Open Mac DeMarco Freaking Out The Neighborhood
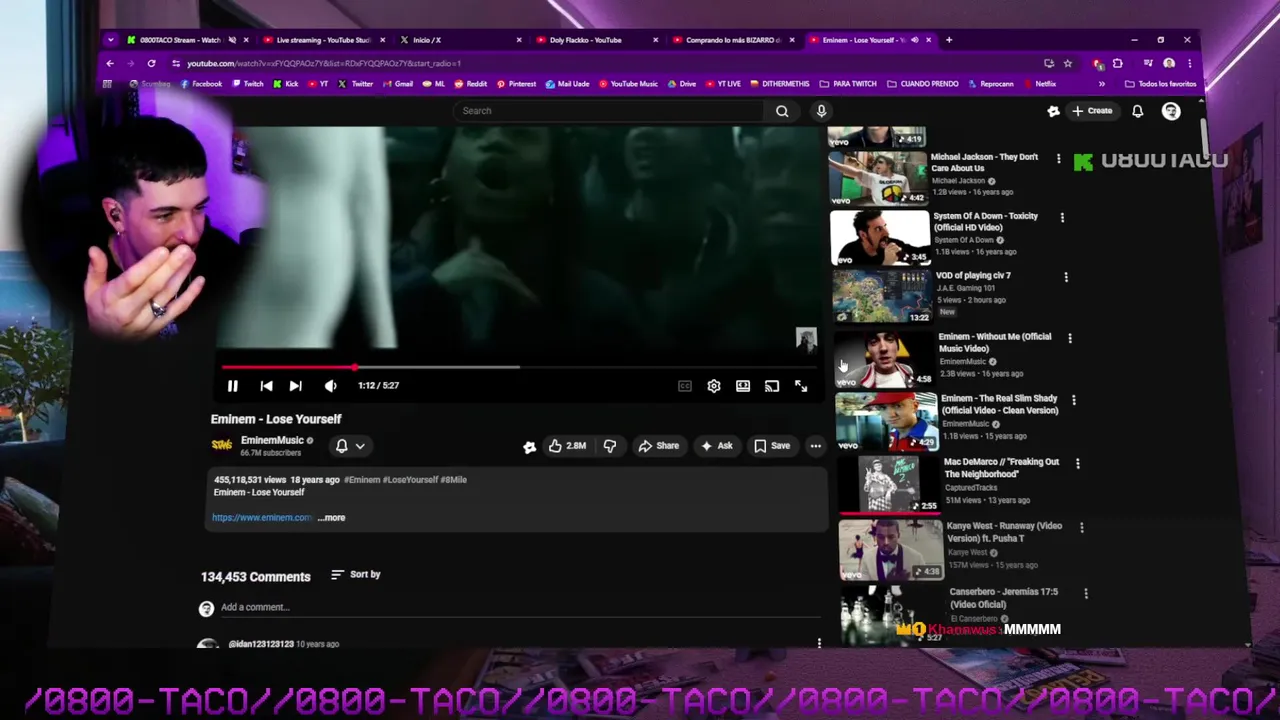 [x=1001, y=468]
